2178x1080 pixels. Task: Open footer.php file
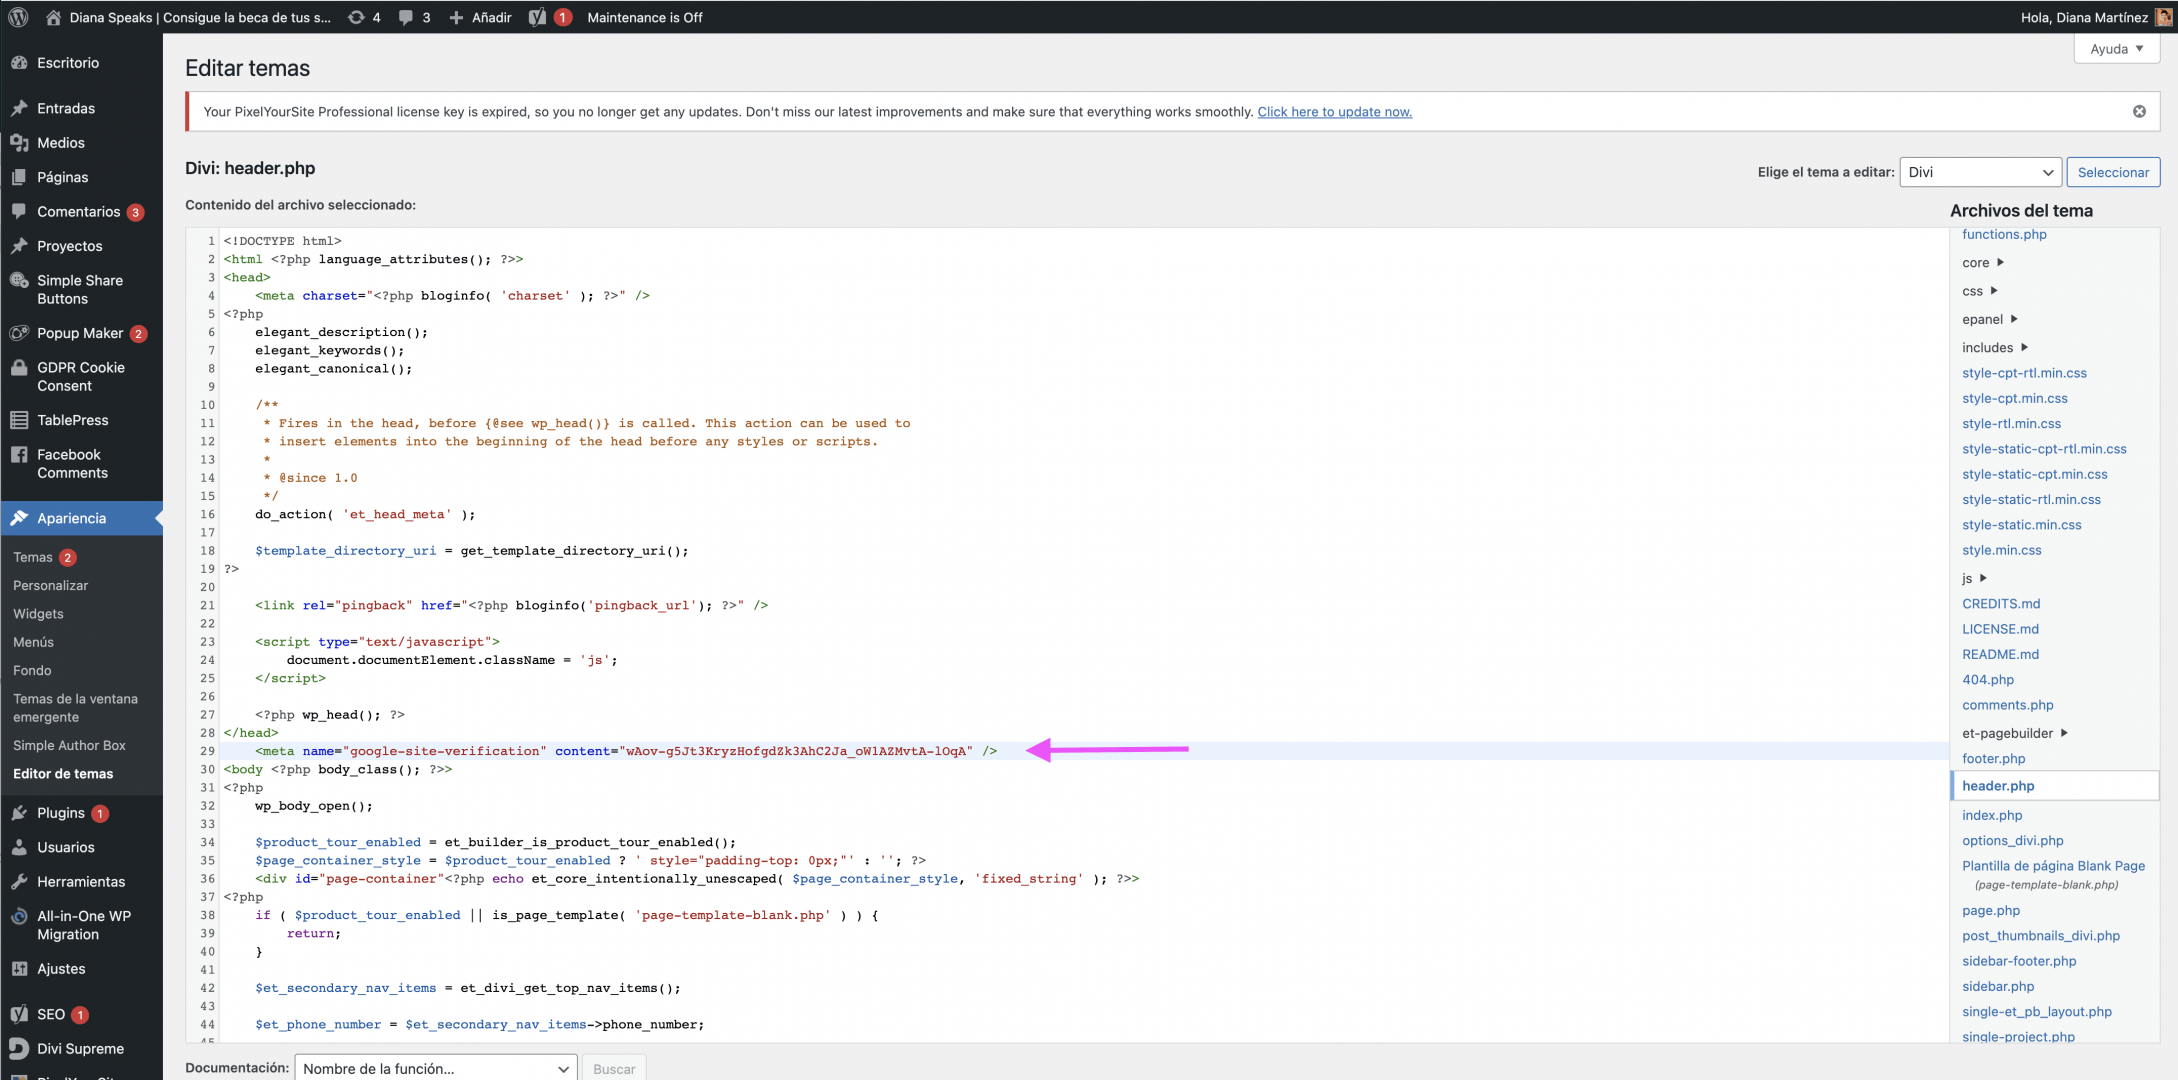[x=1993, y=758]
